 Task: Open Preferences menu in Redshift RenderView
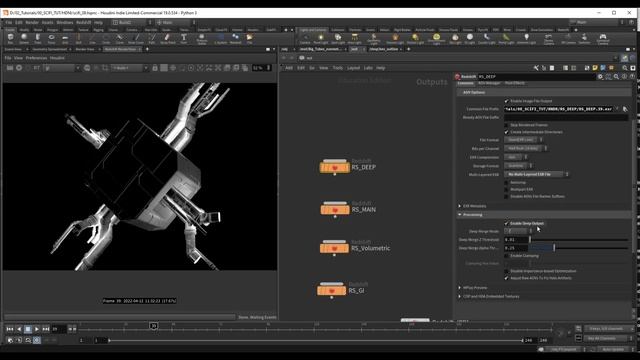[x=36, y=58]
